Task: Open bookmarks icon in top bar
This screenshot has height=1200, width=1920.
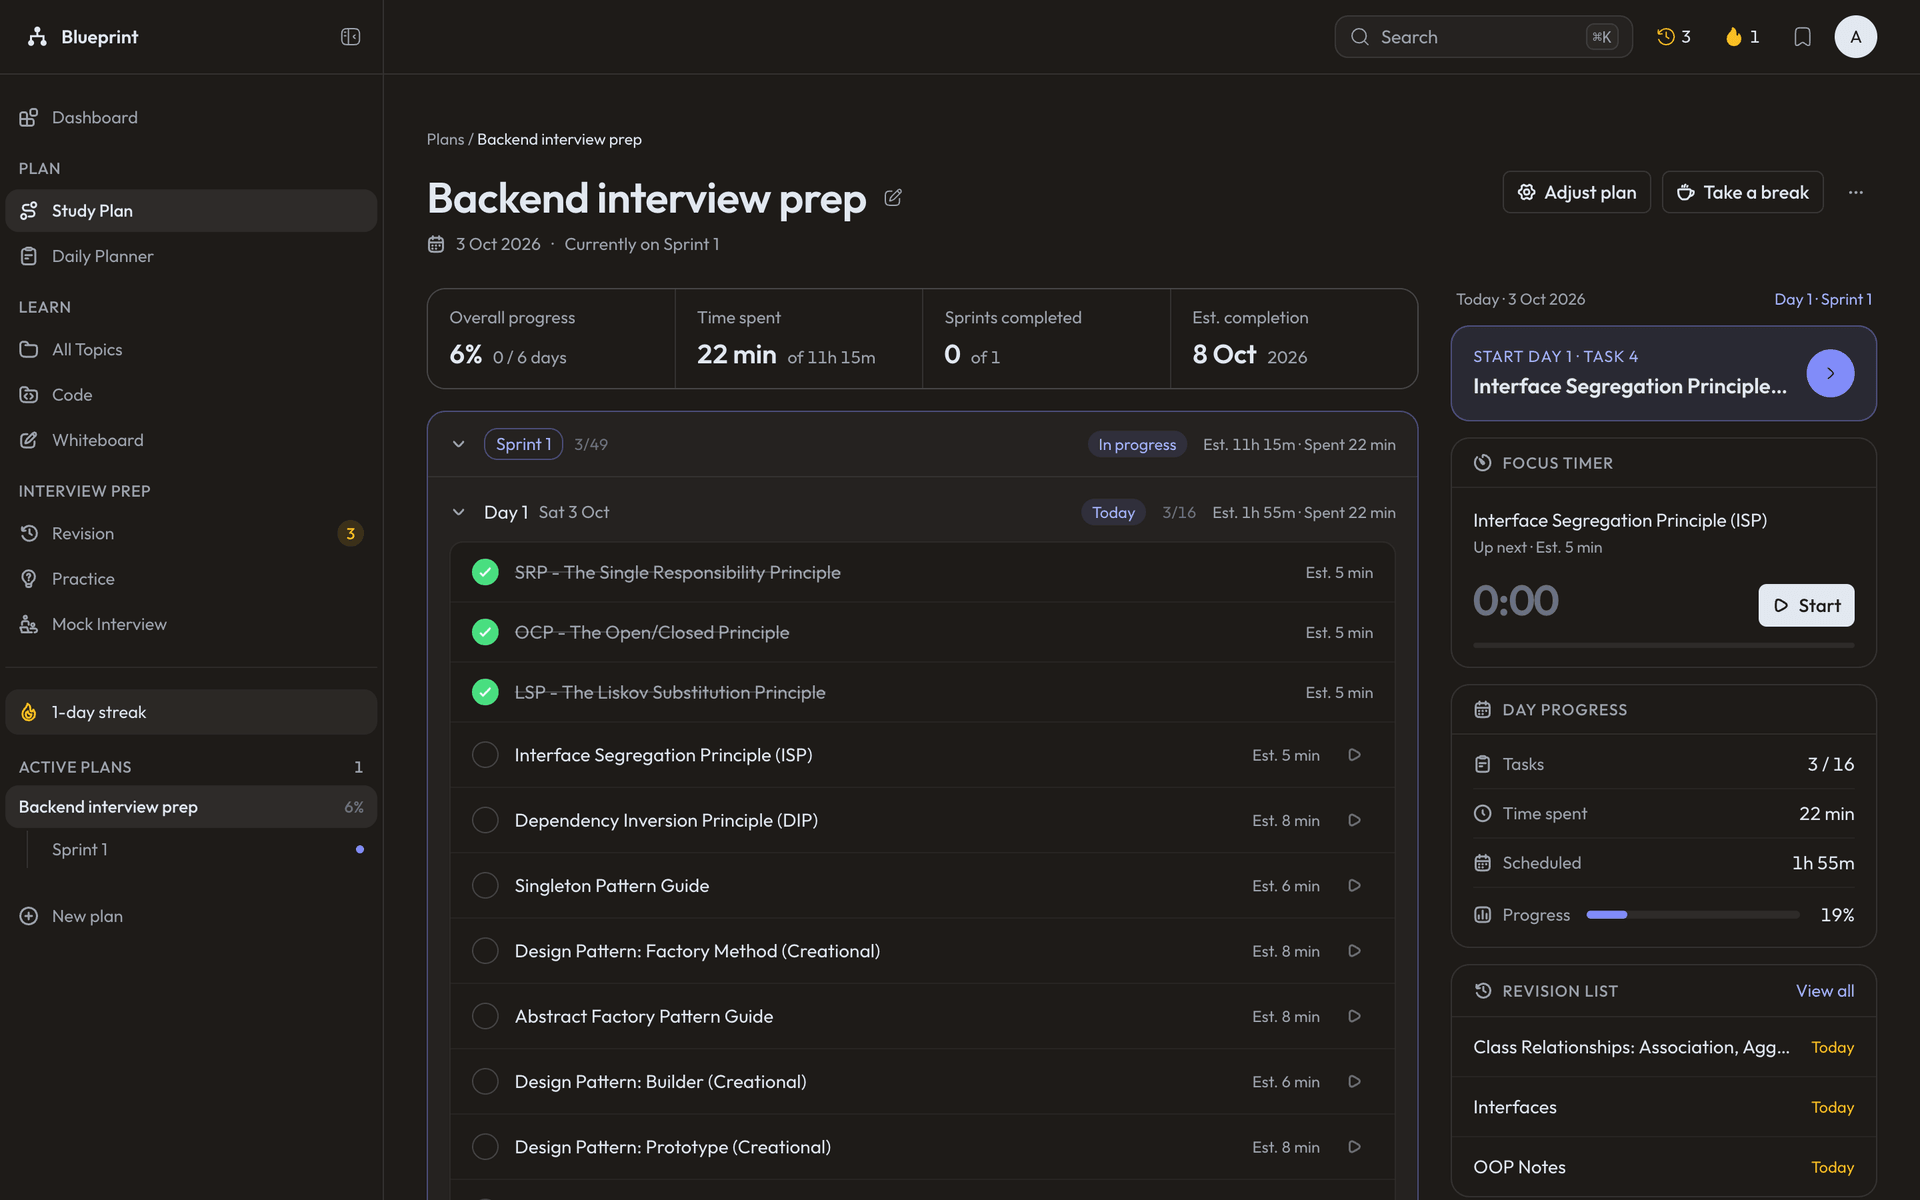Action: tap(1802, 37)
